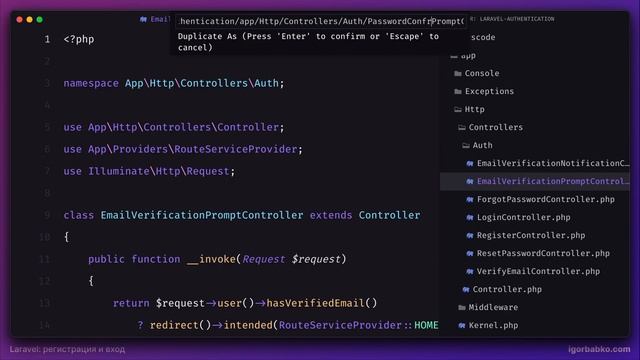This screenshot has width=640, height=360.
Task: Expand the Exceptions folder
Action: [x=489, y=91]
